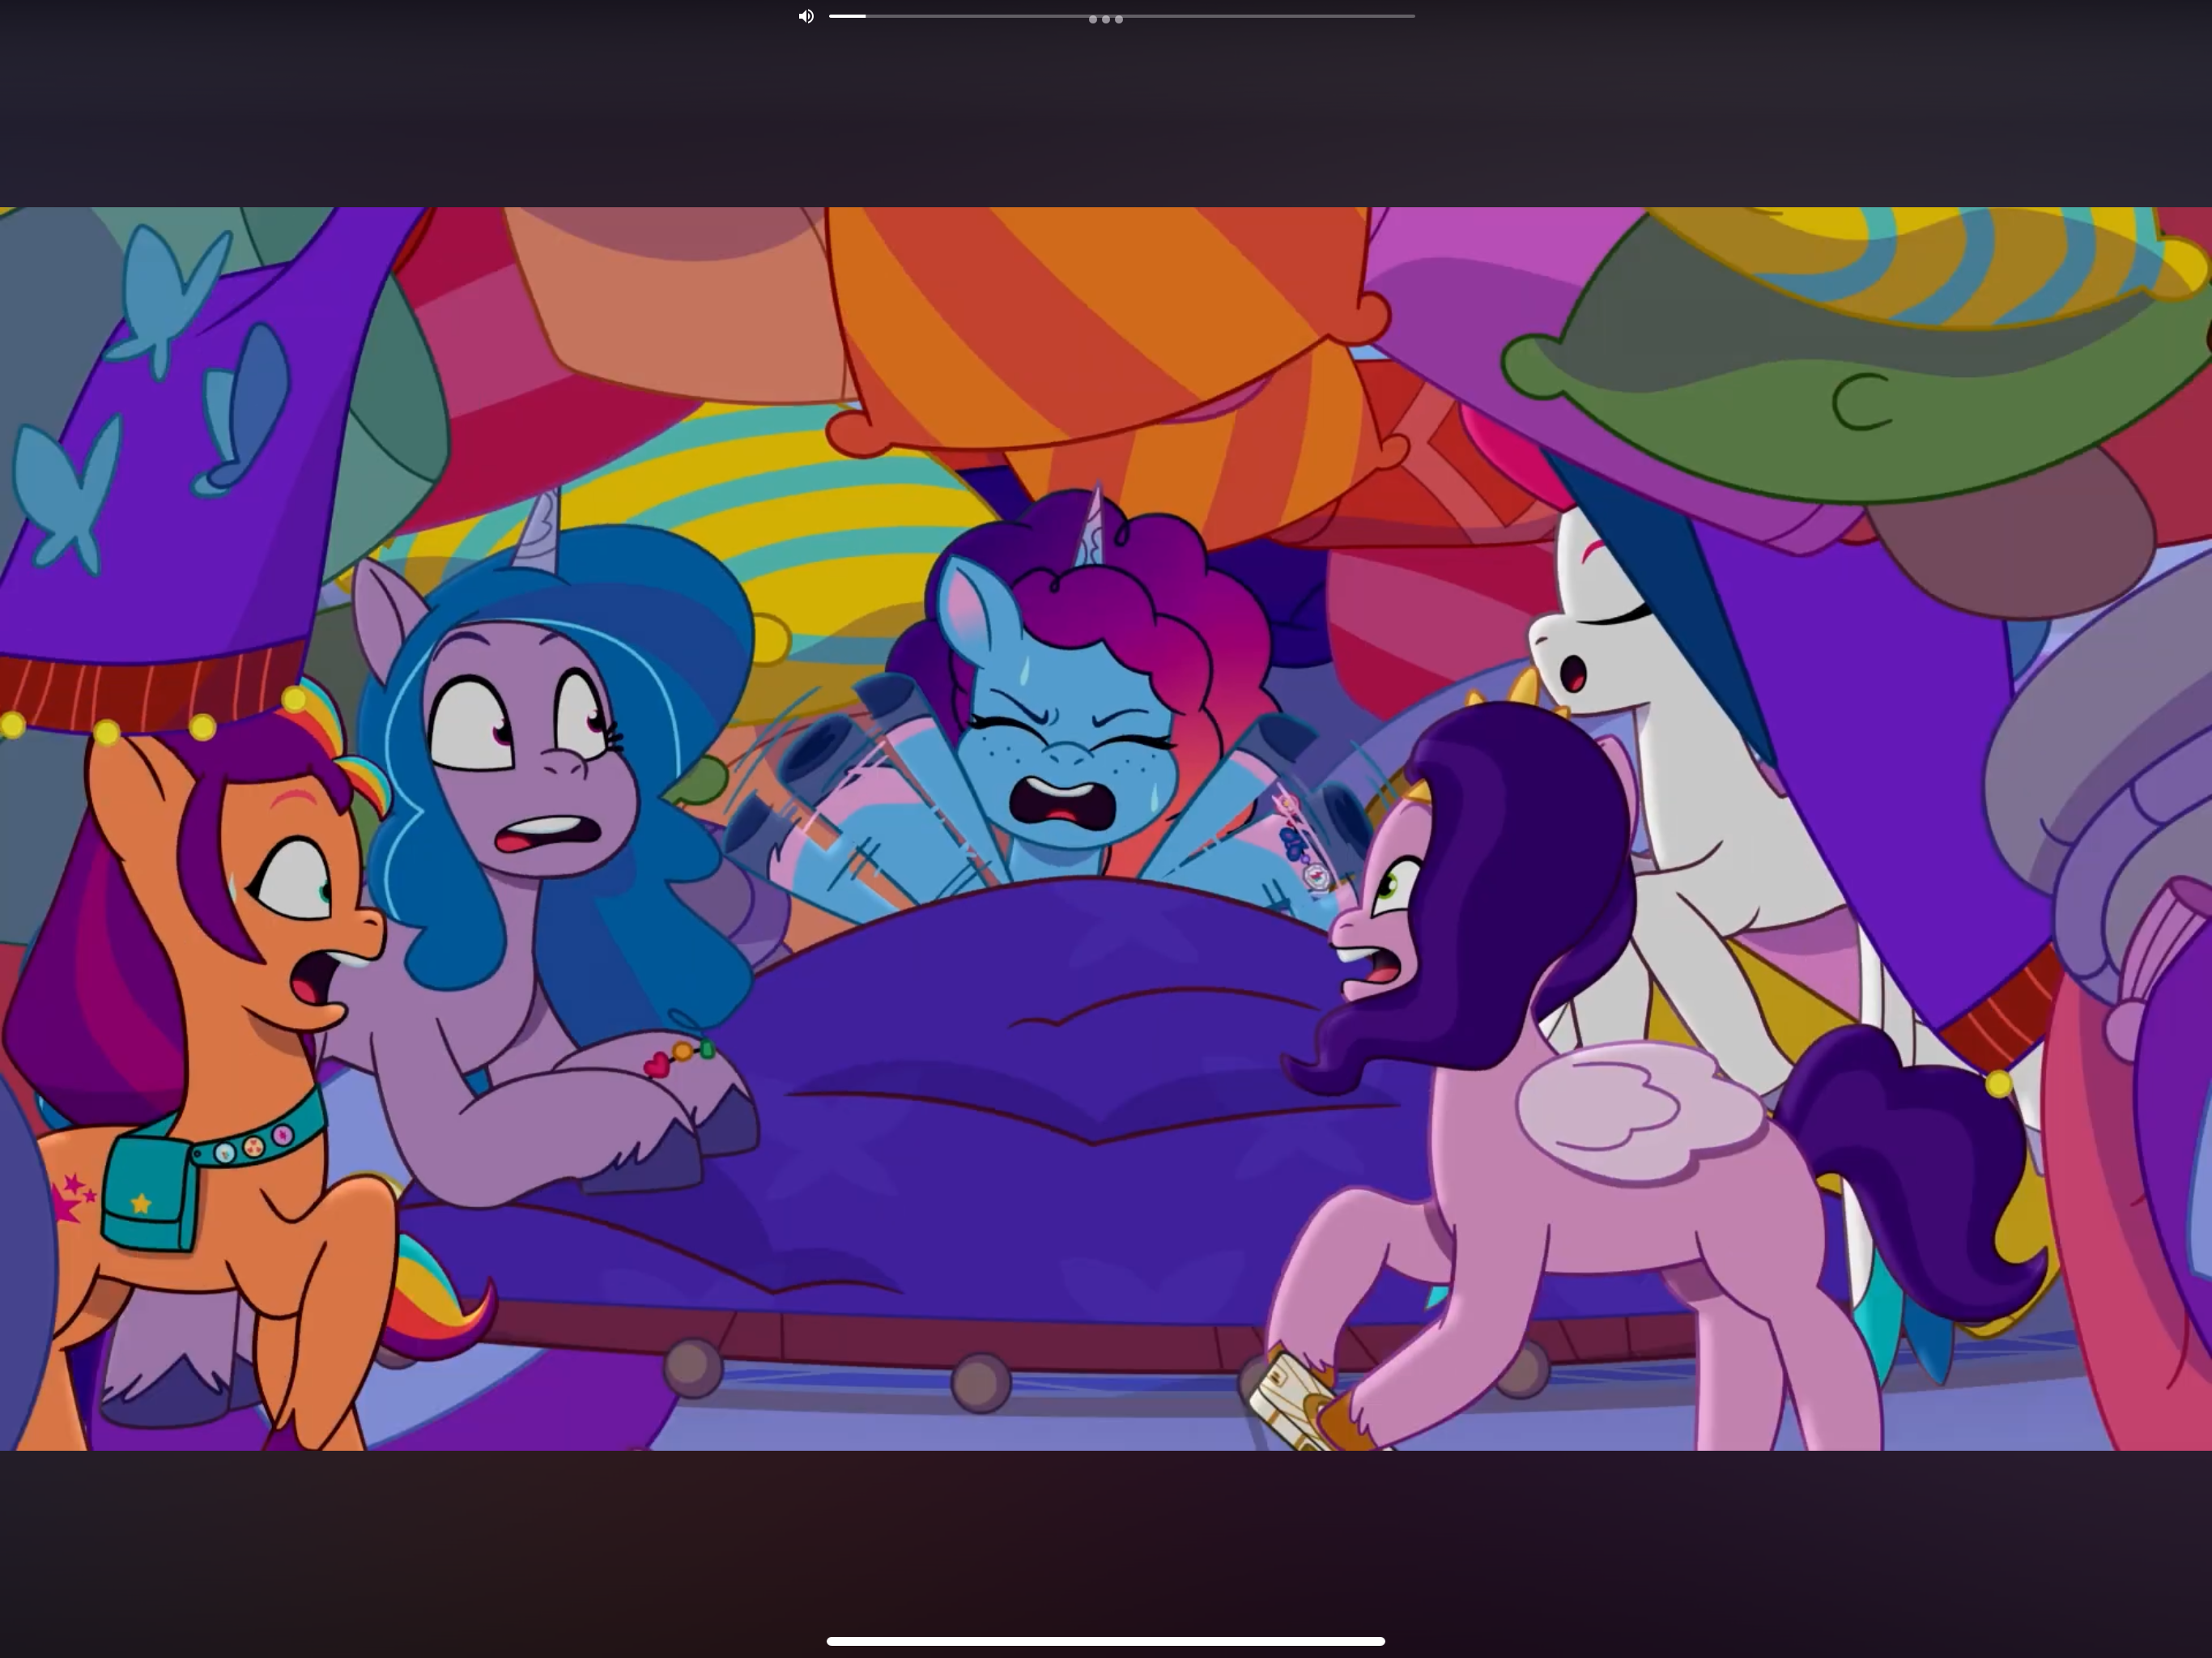This screenshot has height=1658, width=2212.
Task: Click the far right end of volume slider
Action: 1412,16
